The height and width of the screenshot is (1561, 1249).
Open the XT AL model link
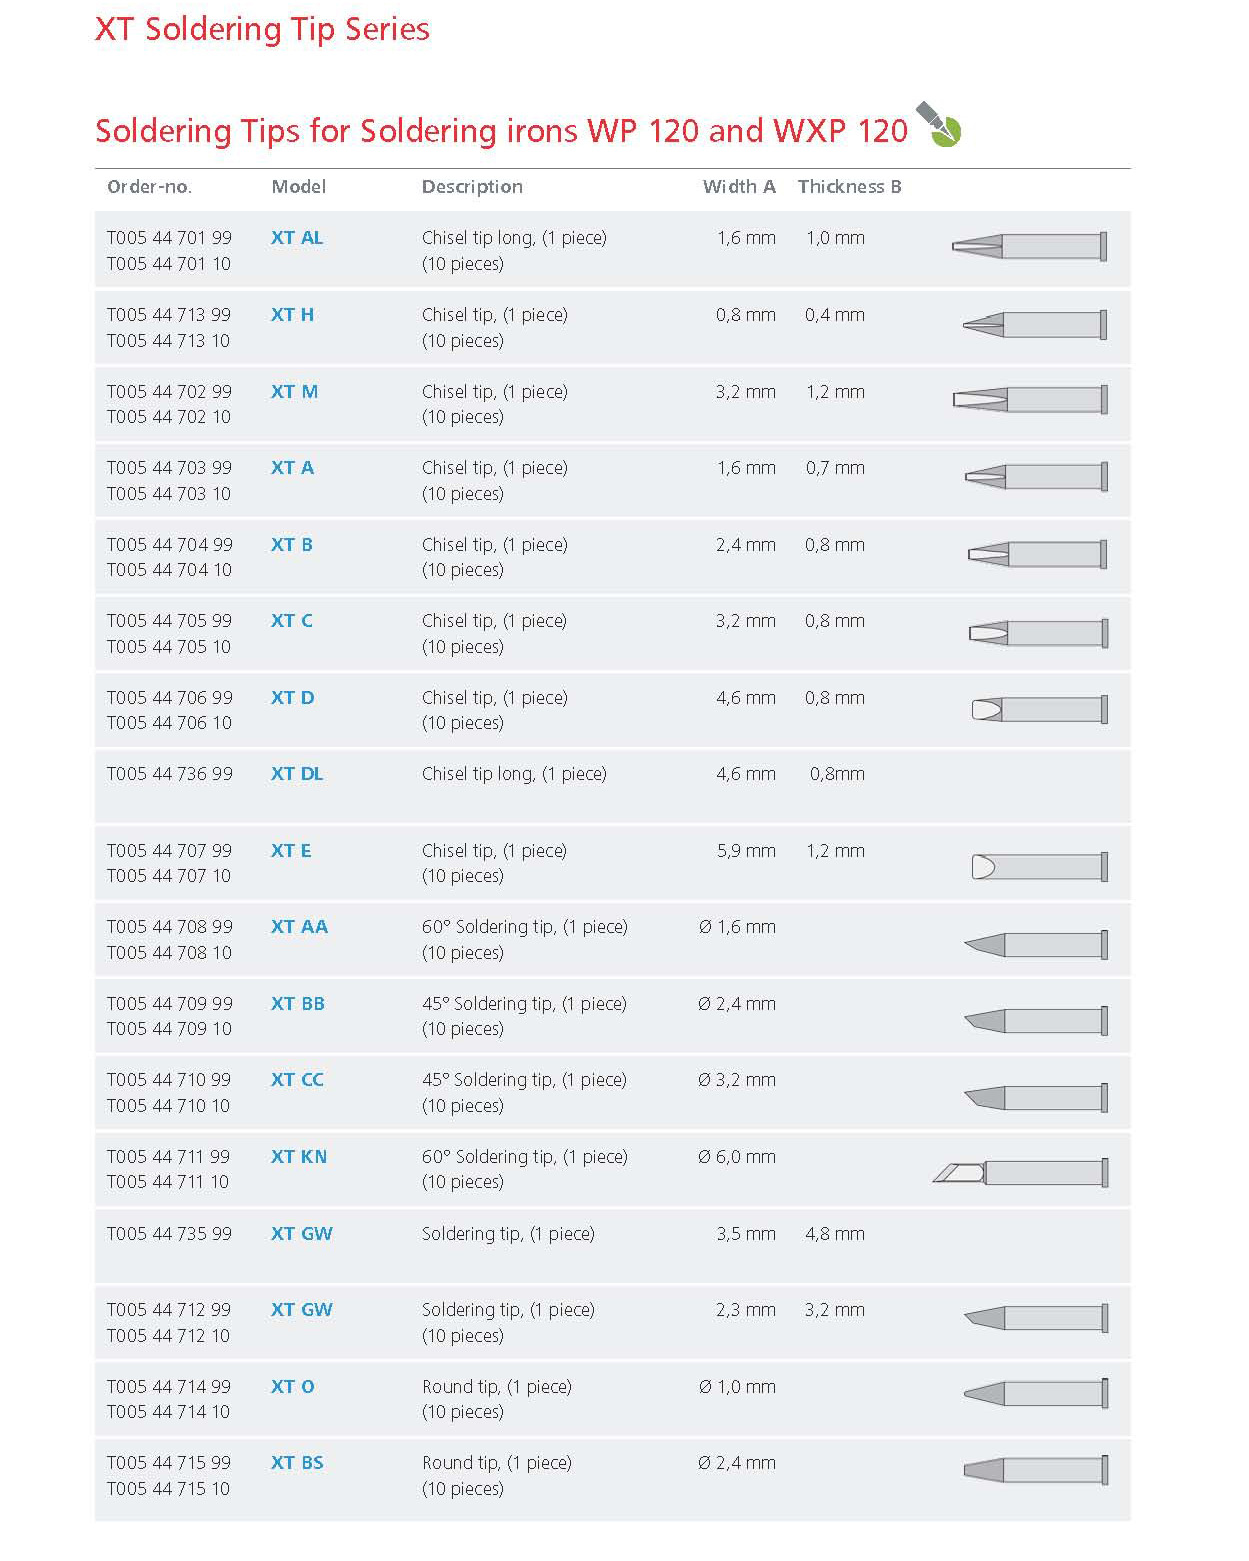(297, 238)
